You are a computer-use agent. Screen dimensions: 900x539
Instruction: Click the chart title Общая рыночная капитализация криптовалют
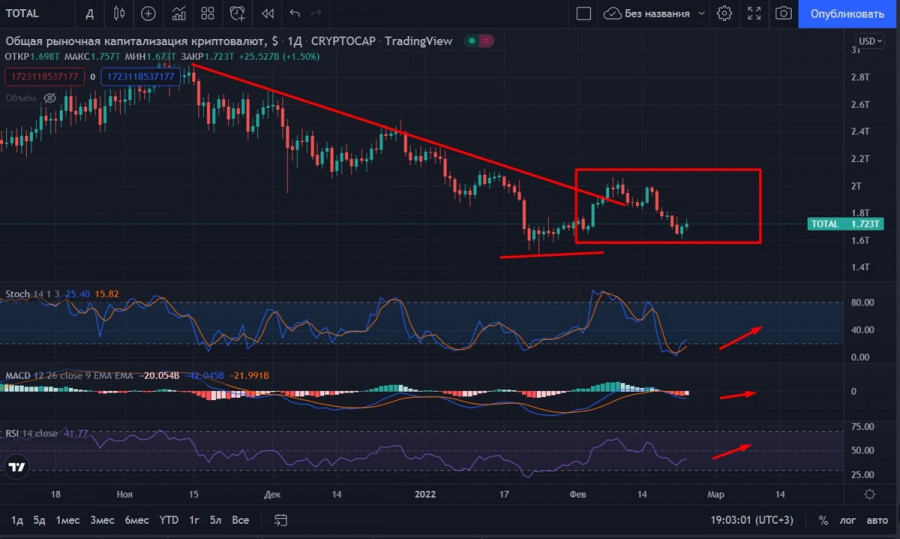click(136, 41)
